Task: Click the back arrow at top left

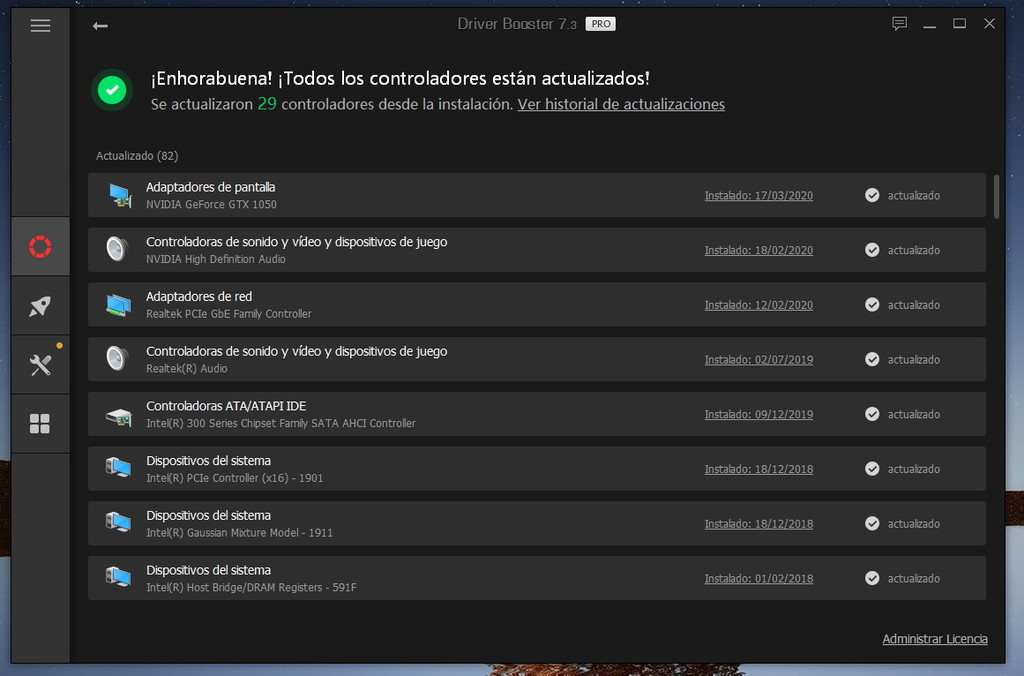Action: pos(100,25)
